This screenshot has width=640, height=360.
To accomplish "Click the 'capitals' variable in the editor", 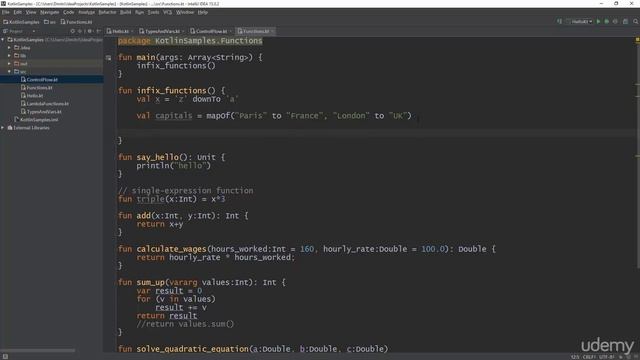I will coord(173,116).
